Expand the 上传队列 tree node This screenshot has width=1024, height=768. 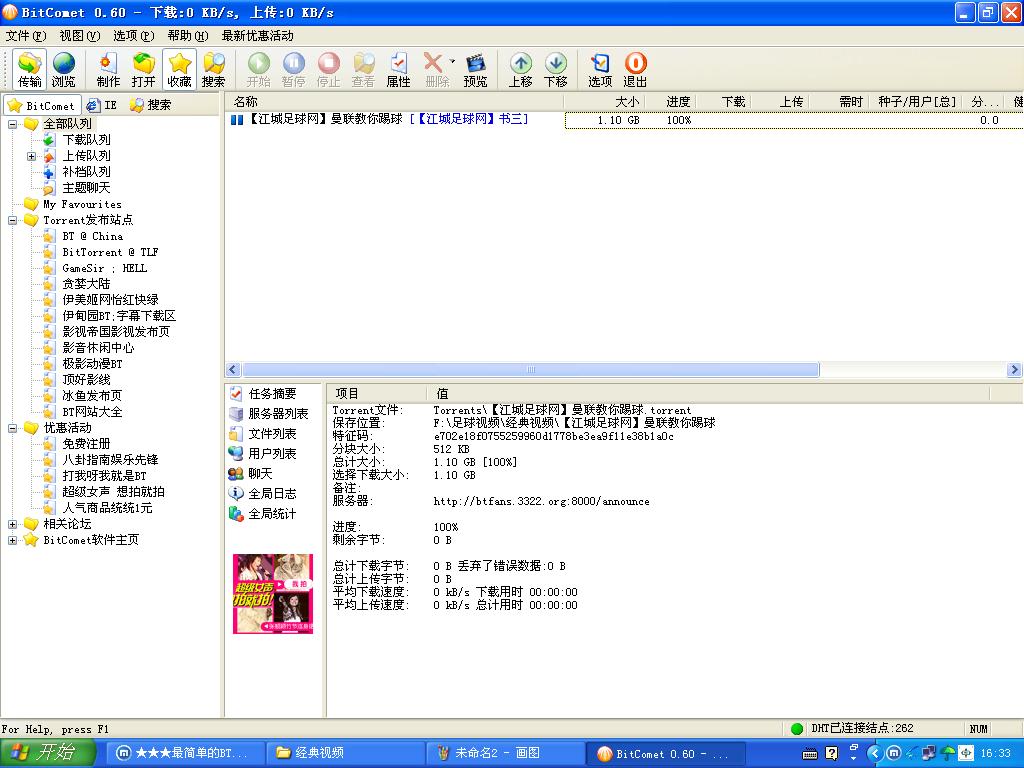pos(31,156)
